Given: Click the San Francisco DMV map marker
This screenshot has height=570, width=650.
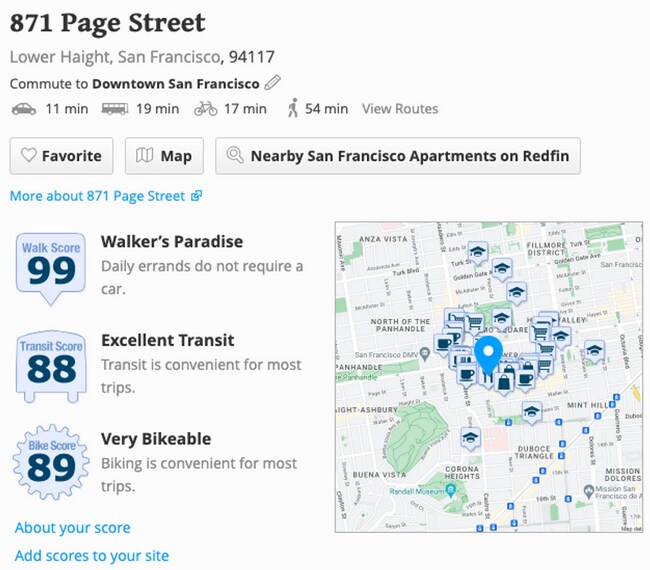Looking at the screenshot, I should click(x=424, y=354).
